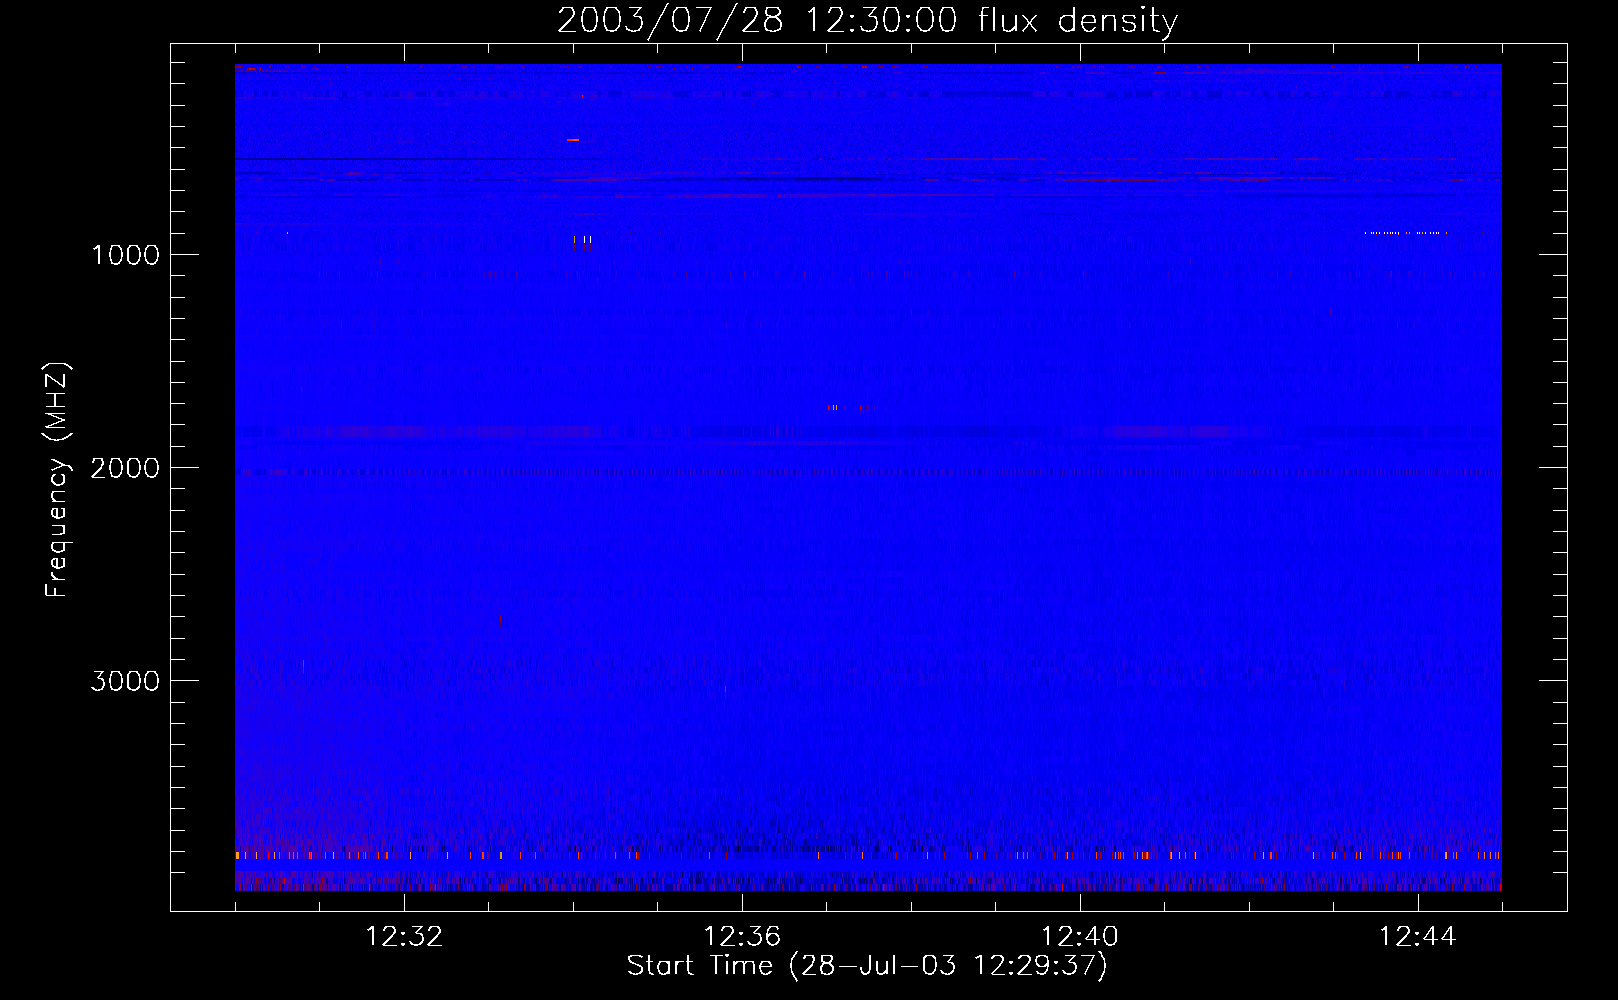Click the 'Frequency (MHZ)' axis title
Viewport: 1618px width, 1000px height.
pos(58,480)
